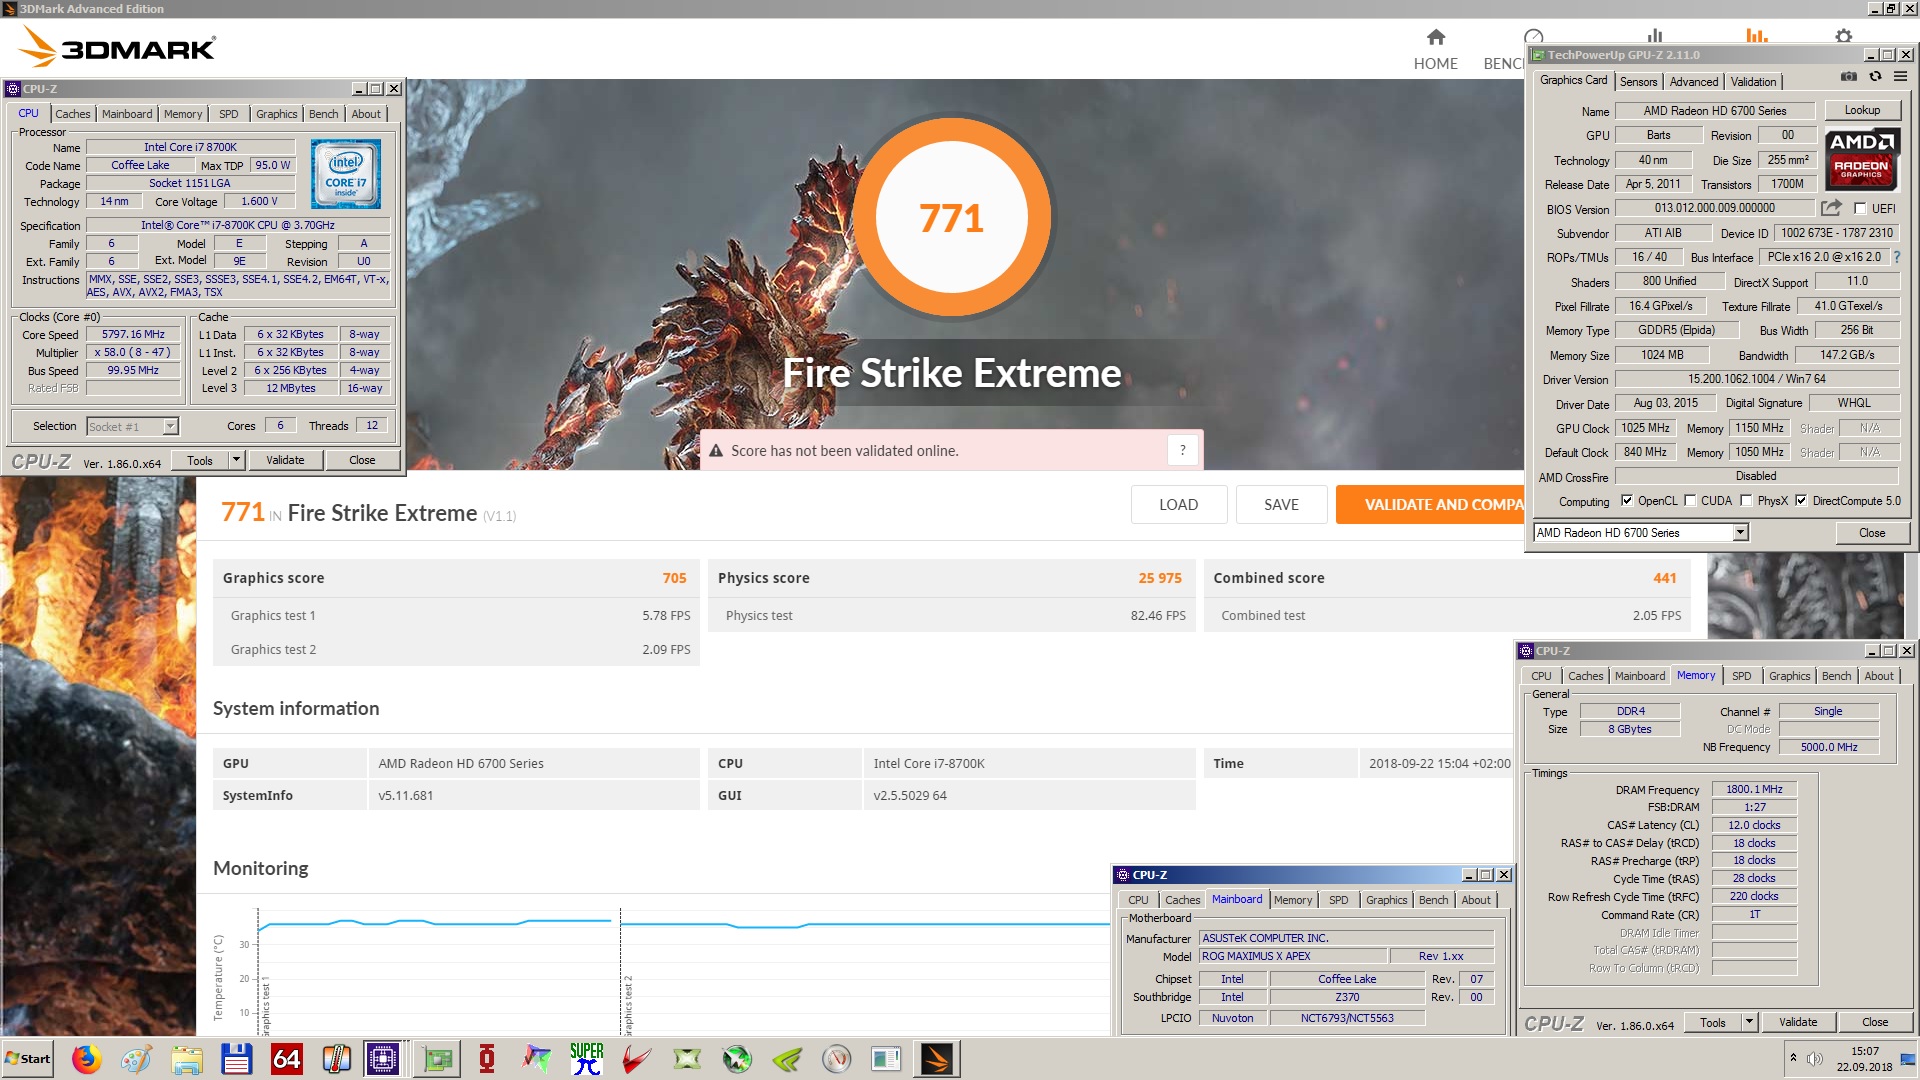Screen dimensions: 1920x1080
Task: Click the AMD Radeon HD 6700 Series name field
Action: pyautogui.click(x=1714, y=111)
